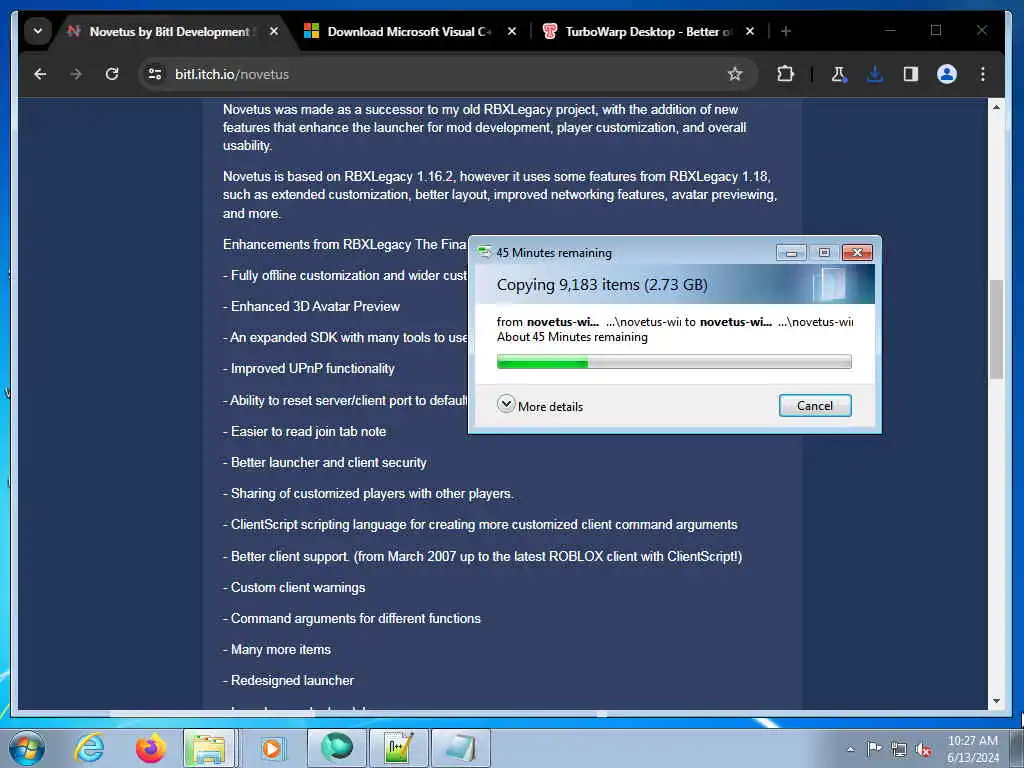Close the Microsoft Visual C++ tab
This screenshot has height=768, width=1024.
coord(512,31)
